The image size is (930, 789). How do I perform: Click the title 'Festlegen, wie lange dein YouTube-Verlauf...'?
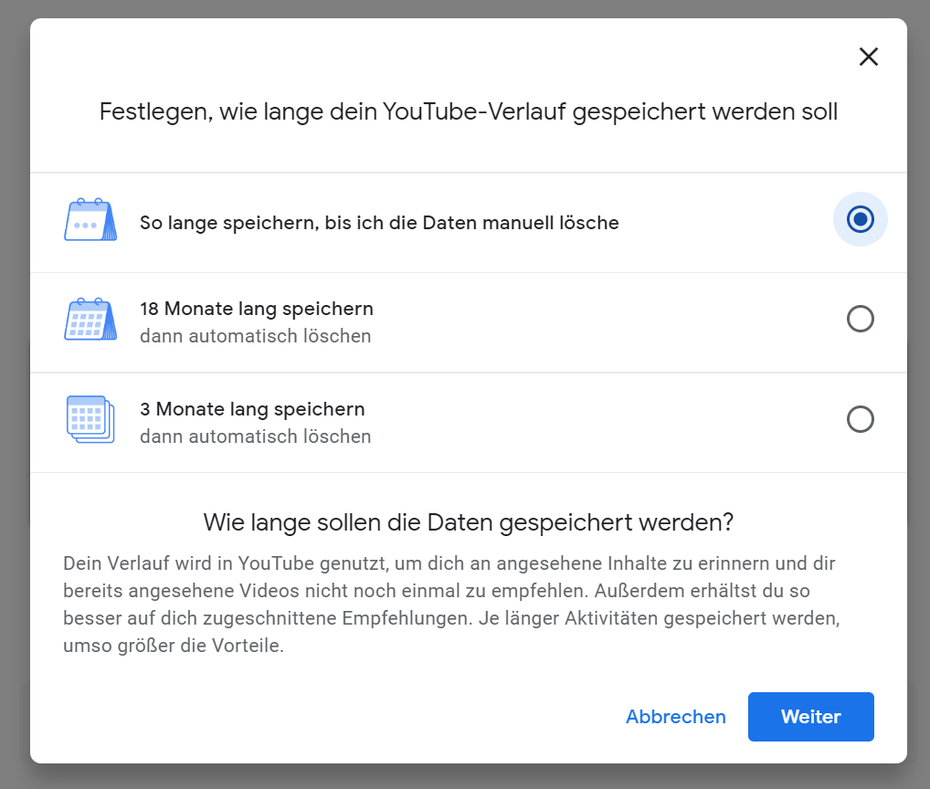click(469, 112)
